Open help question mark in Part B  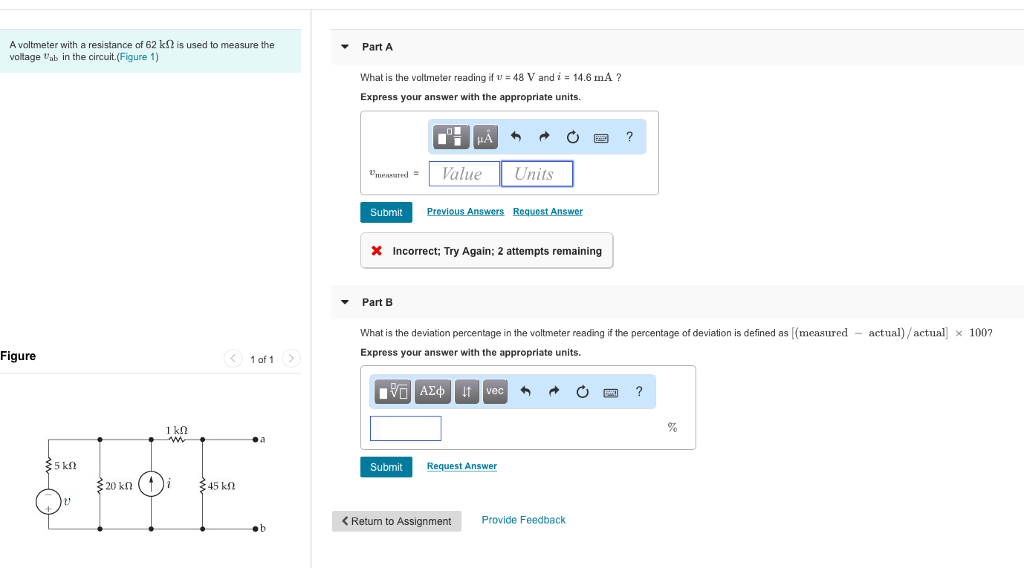(x=639, y=392)
